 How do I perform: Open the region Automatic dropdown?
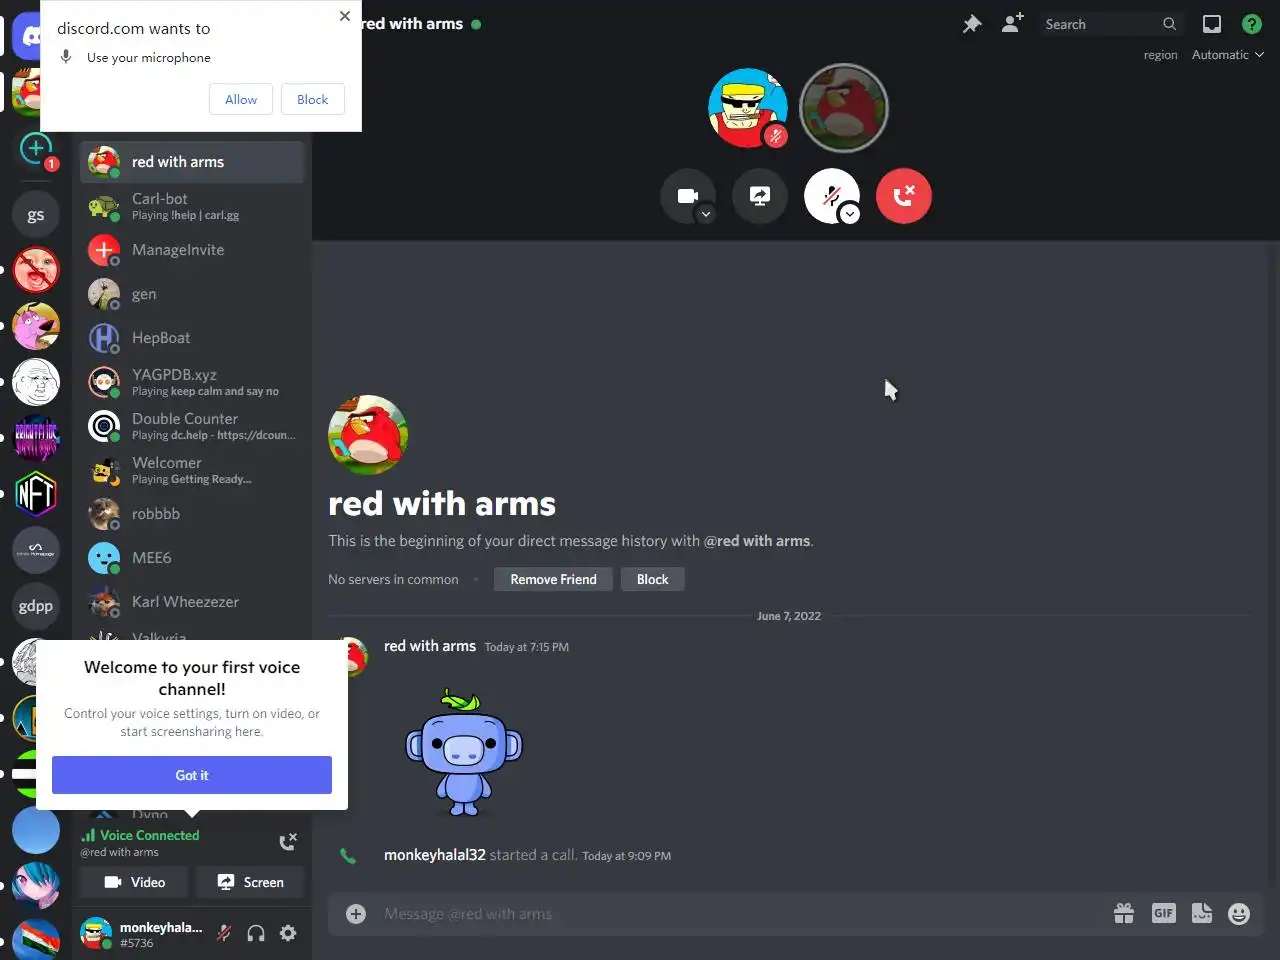coord(1227,55)
